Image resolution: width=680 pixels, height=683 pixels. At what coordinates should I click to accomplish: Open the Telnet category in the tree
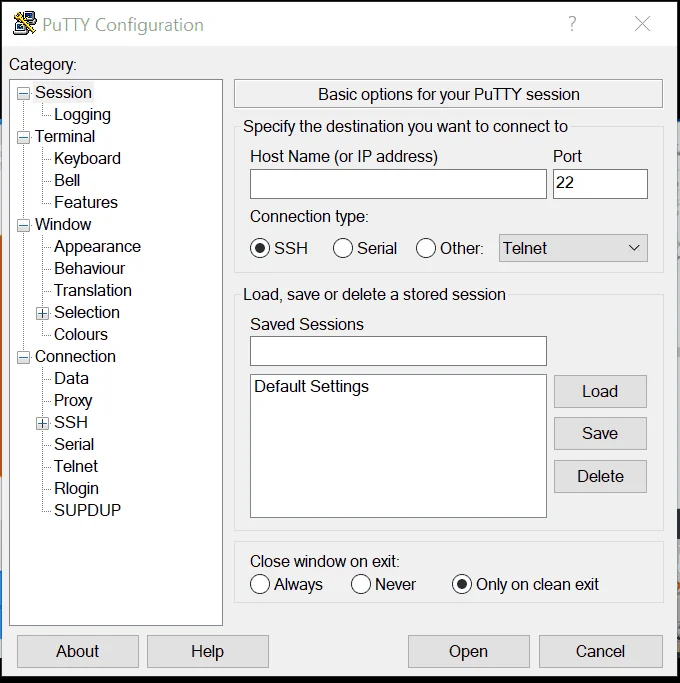coord(76,466)
